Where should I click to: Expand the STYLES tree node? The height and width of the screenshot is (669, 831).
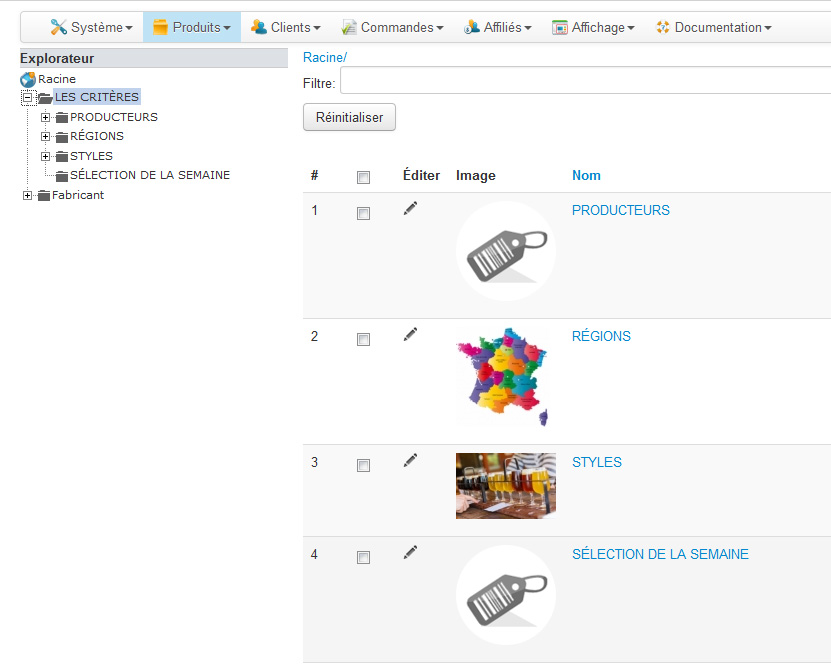(46, 156)
